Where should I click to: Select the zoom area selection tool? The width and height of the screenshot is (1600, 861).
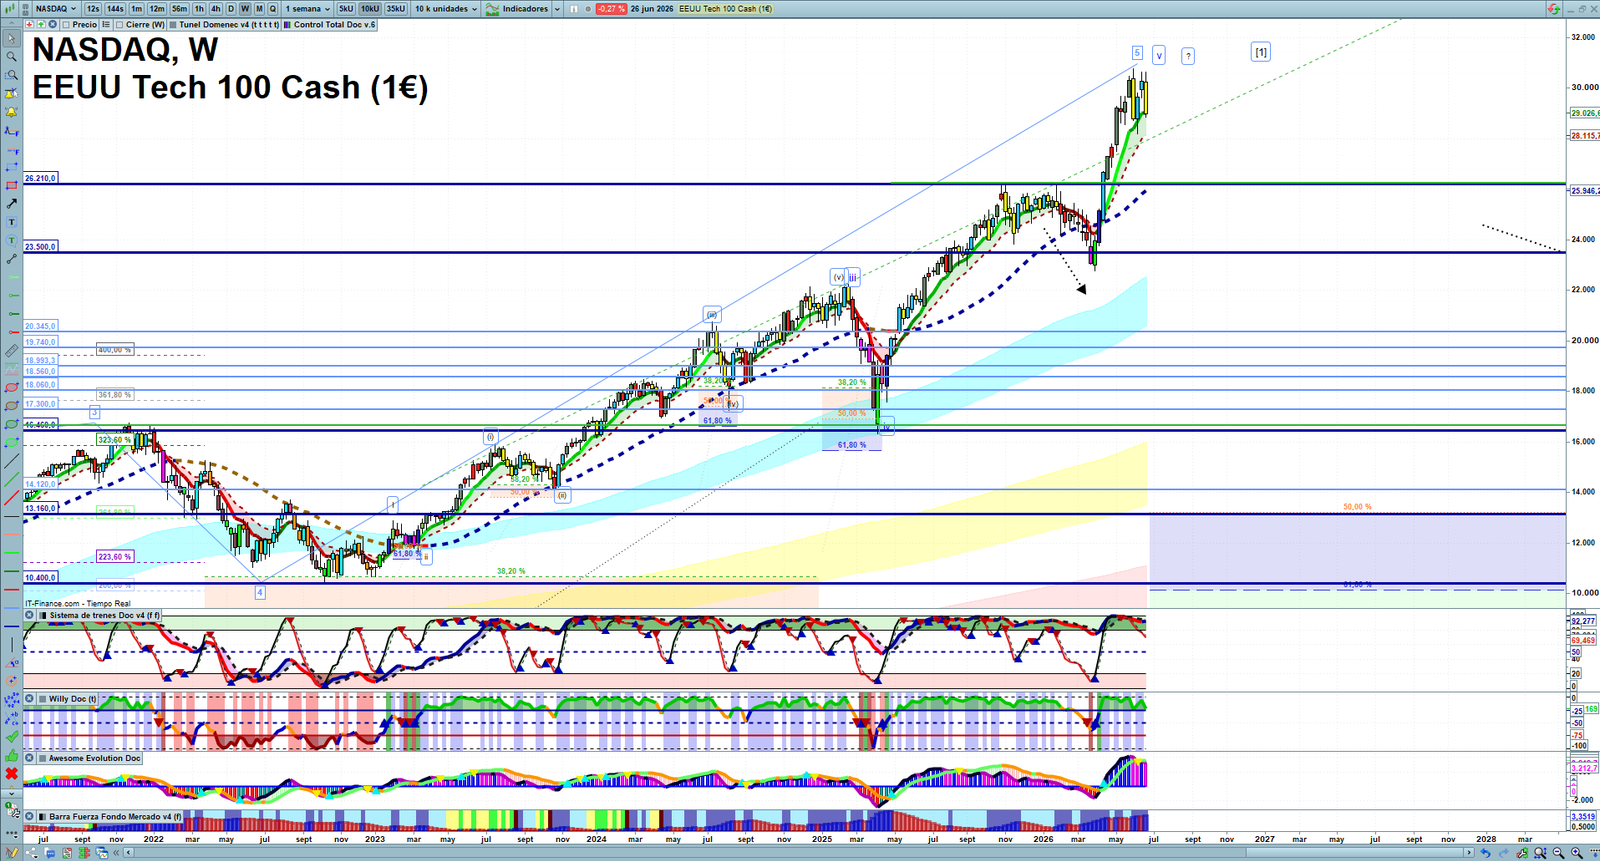point(11,75)
